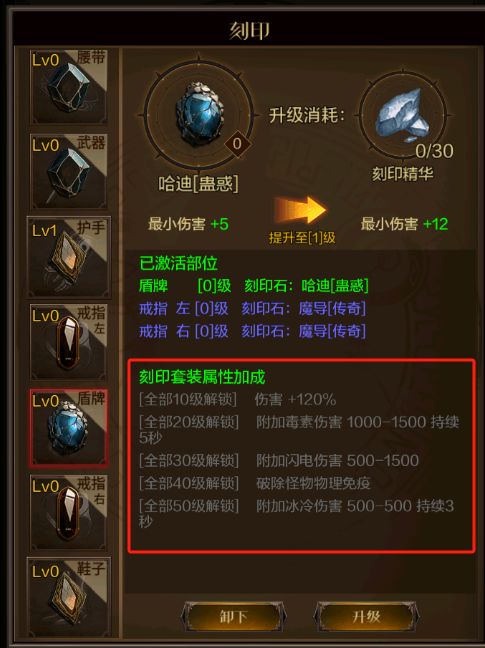
Task: Click the orange upgrade arrow 提升至[1]级
Action: click(301, 211)
